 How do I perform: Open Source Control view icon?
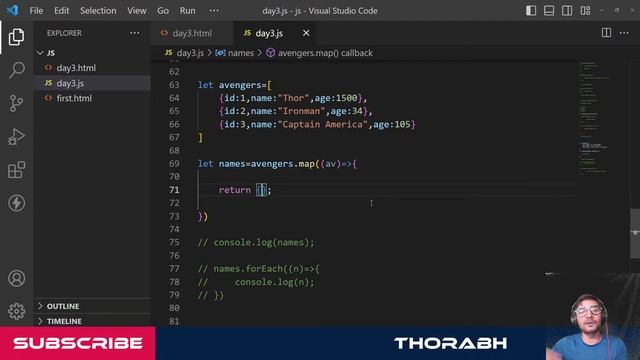(x=16, y=103)
